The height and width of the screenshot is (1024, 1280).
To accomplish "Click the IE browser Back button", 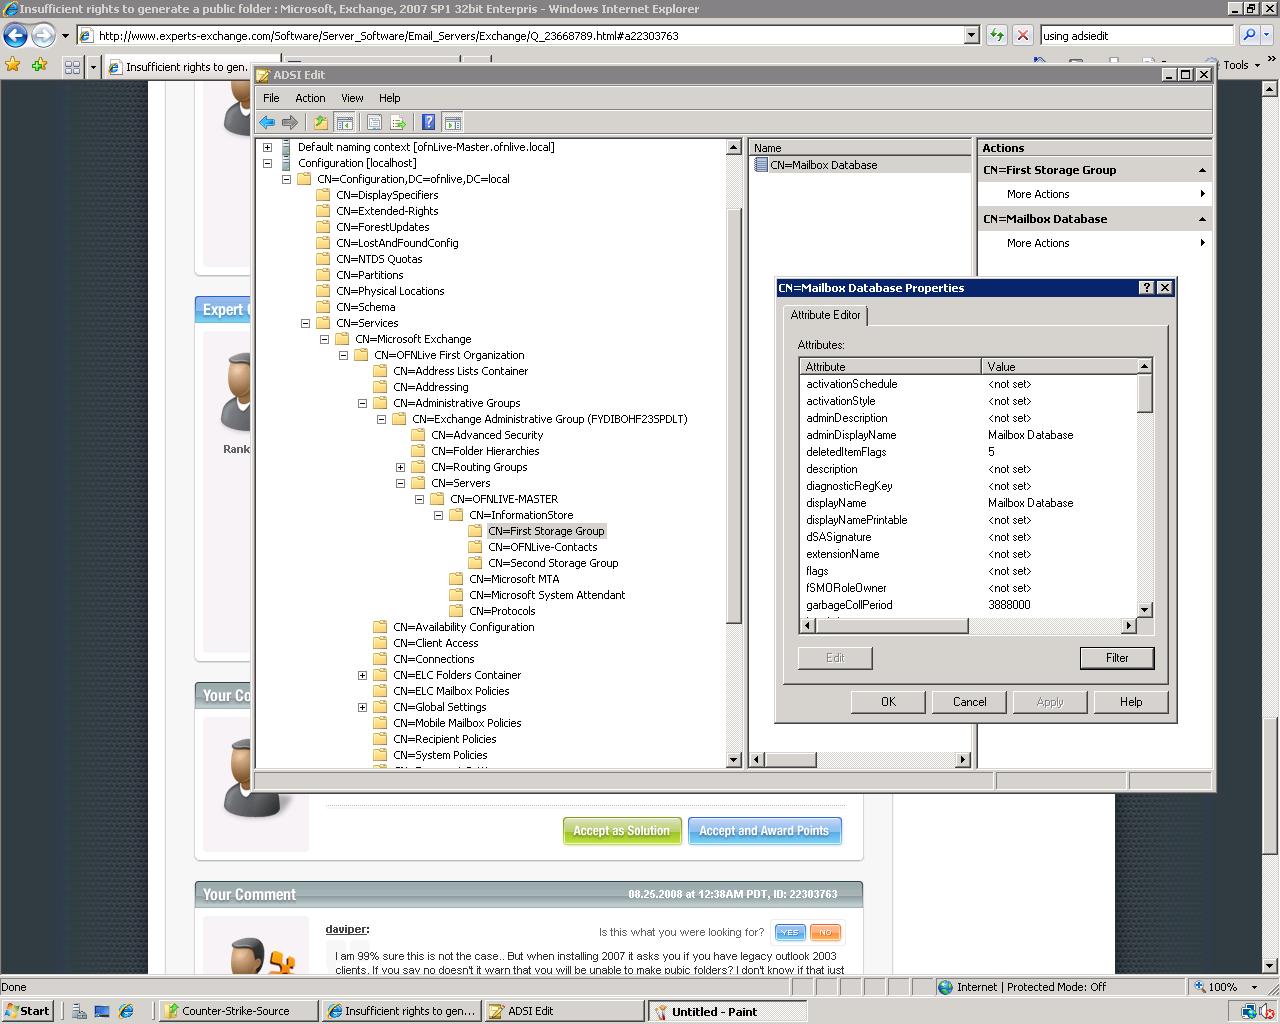I will (x=15, y=35).
